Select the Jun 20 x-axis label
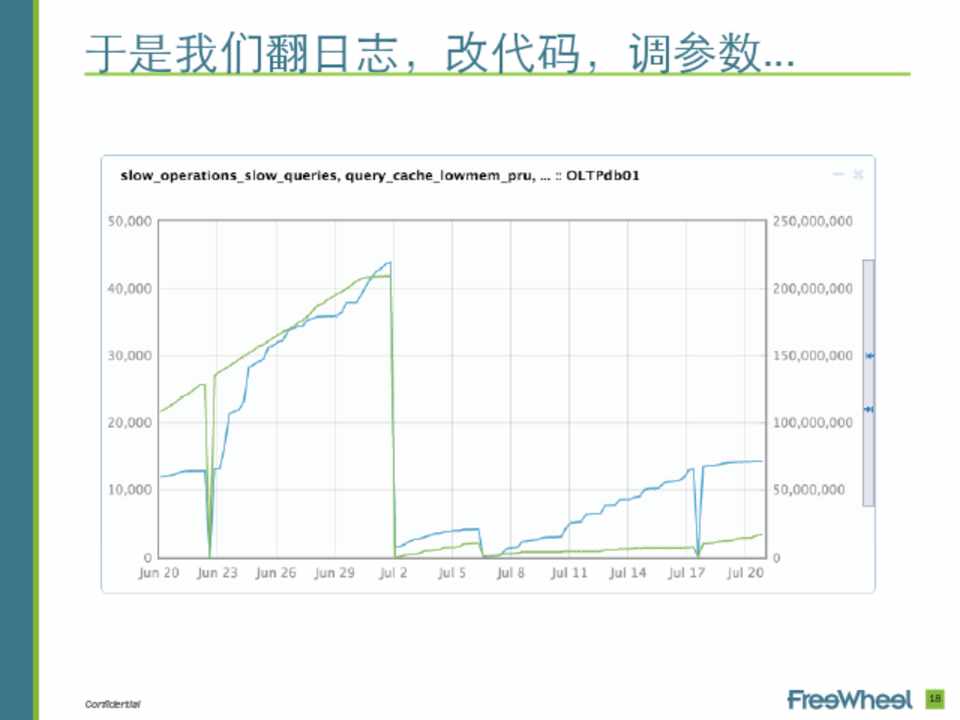The image size is (960, 720). (x=157, y=573)
